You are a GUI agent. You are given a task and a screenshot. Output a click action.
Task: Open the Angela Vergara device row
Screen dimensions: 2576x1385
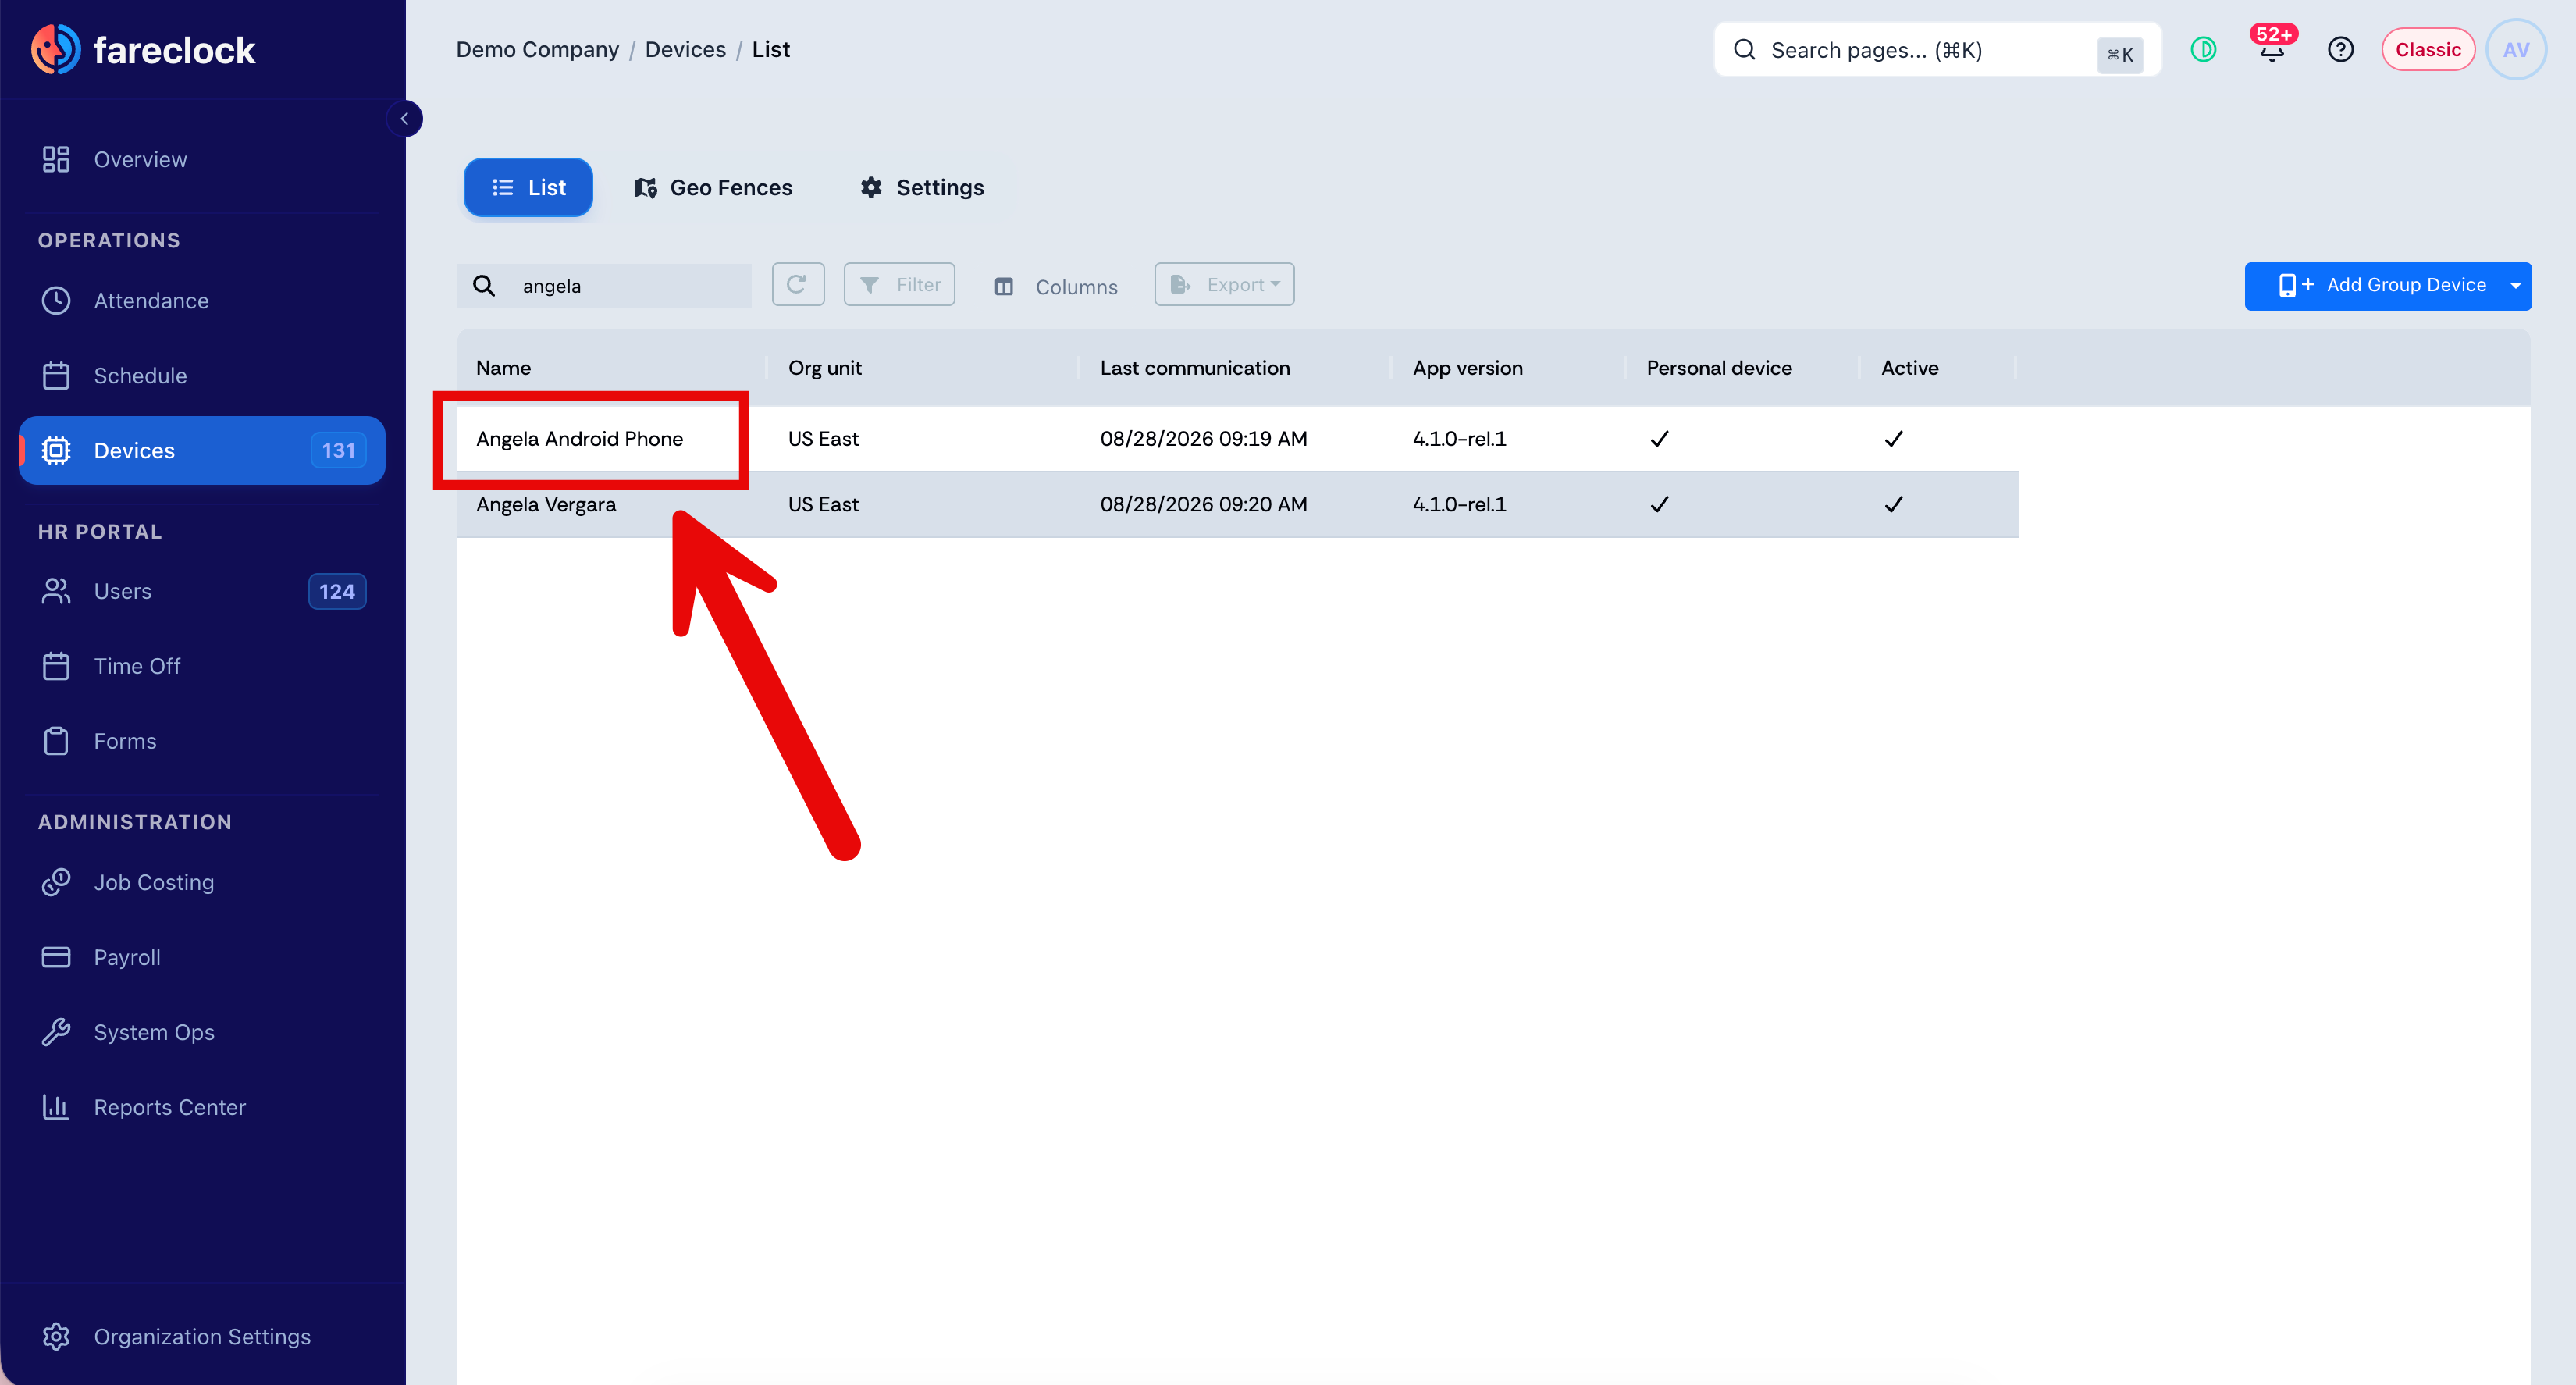(1238, 505)
